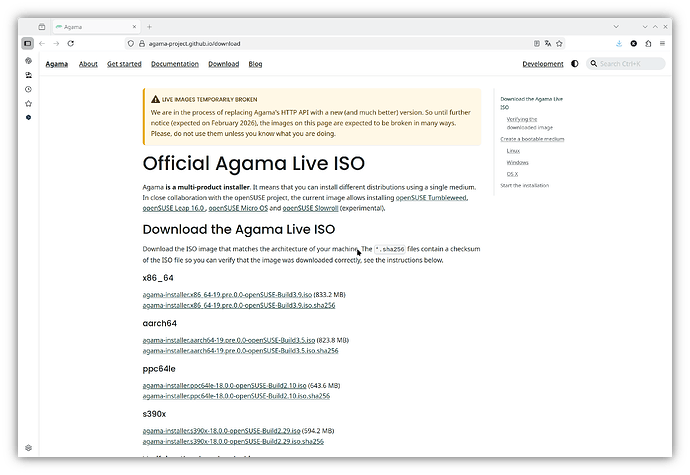Open history from the sidebar clock icon
Image resolution: width=690 pixels, height=475 pixels.
click(x=28, y=89)
